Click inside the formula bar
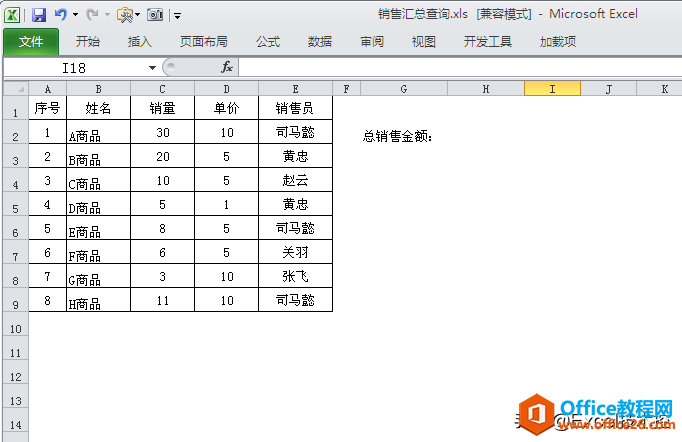The width and height of the screenshot is (682, 442). tap(460, 68)
